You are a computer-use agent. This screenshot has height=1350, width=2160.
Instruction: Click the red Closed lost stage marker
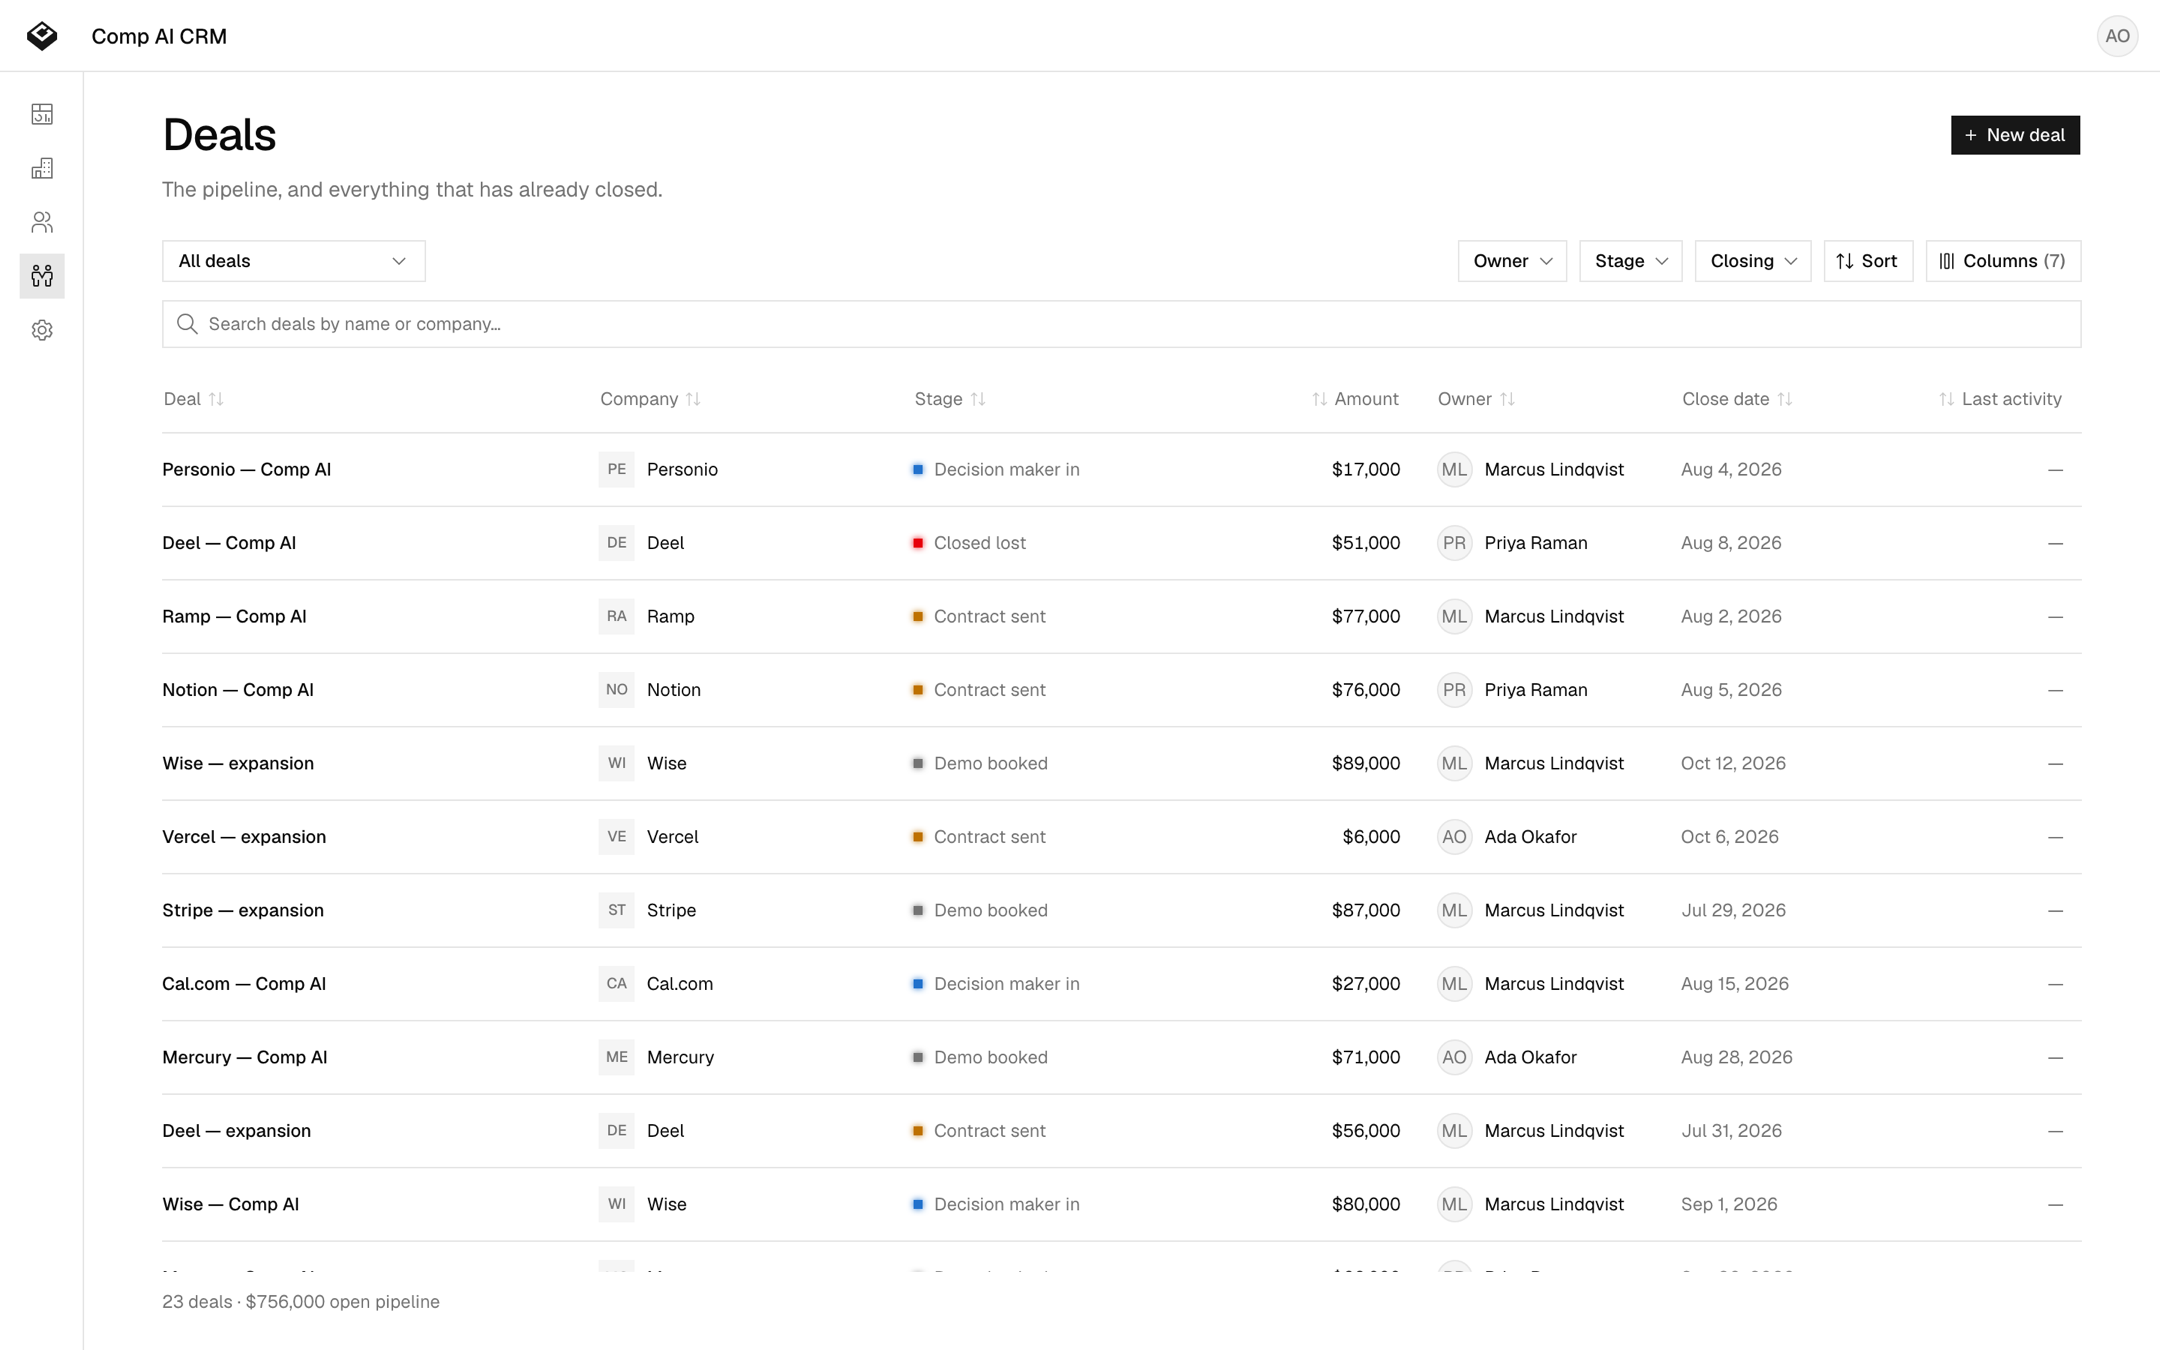(918, 543)
